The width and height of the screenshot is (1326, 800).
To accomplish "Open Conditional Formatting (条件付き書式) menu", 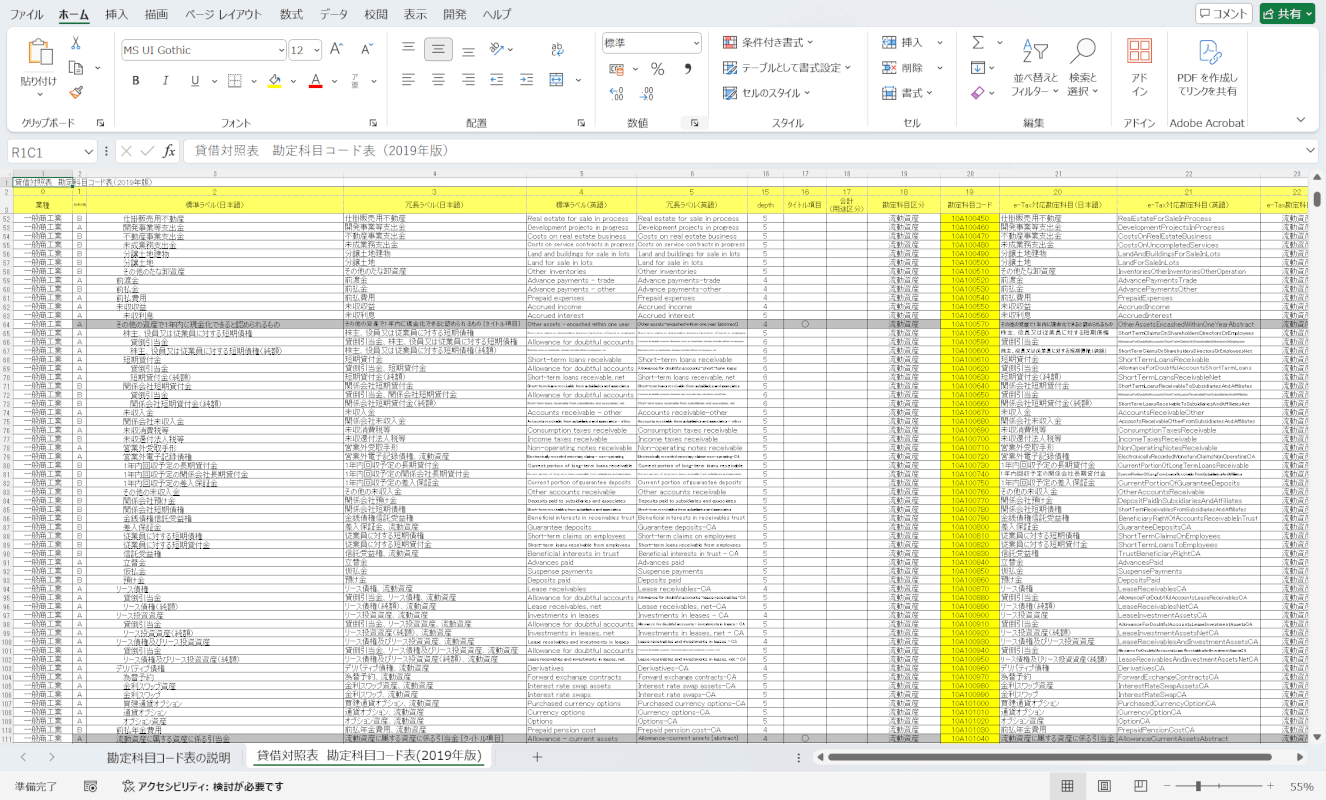I will [x=768, y=43].
